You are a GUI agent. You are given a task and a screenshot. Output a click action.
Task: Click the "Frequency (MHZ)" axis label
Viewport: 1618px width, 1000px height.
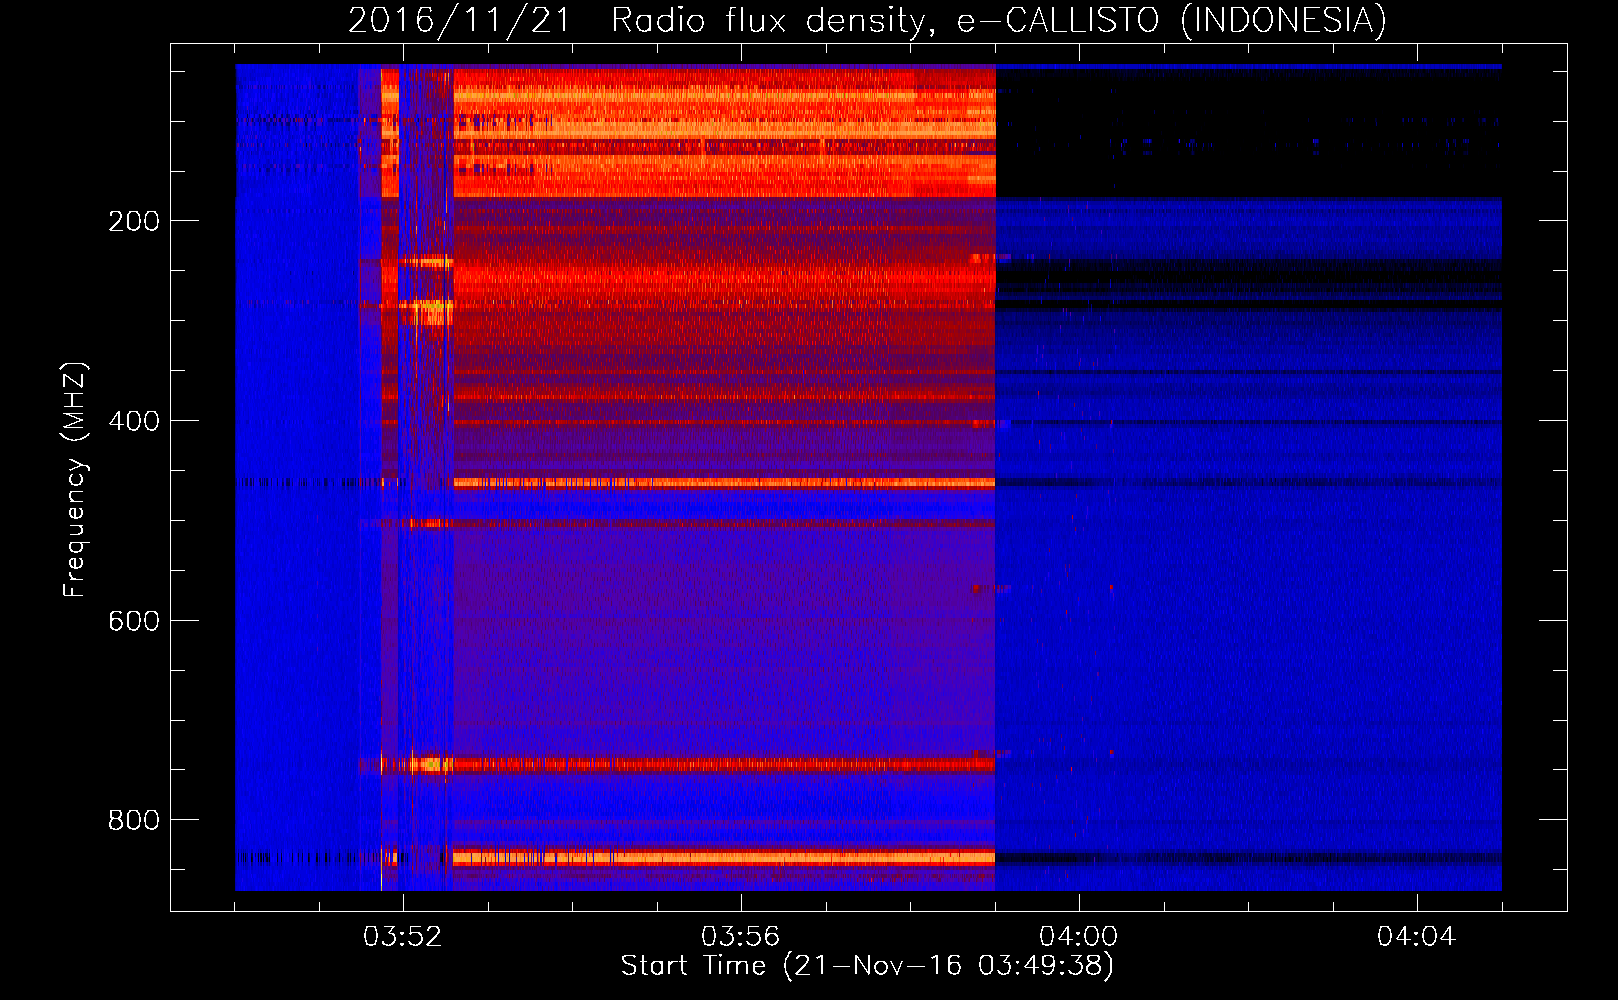coord(75,480)
